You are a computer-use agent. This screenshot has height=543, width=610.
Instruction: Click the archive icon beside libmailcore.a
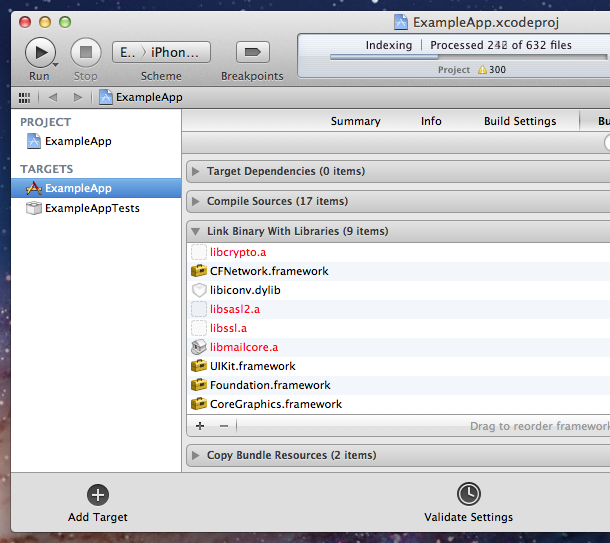[x=199, y=347]
